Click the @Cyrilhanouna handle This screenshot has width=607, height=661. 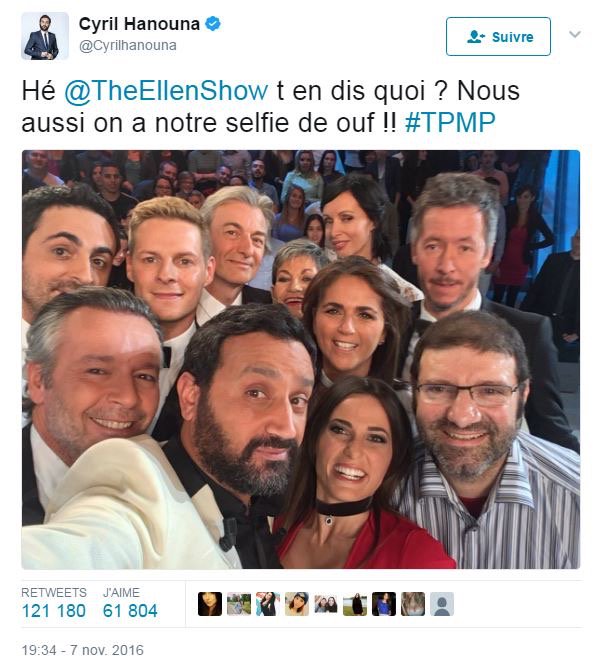tap(128, 46)
